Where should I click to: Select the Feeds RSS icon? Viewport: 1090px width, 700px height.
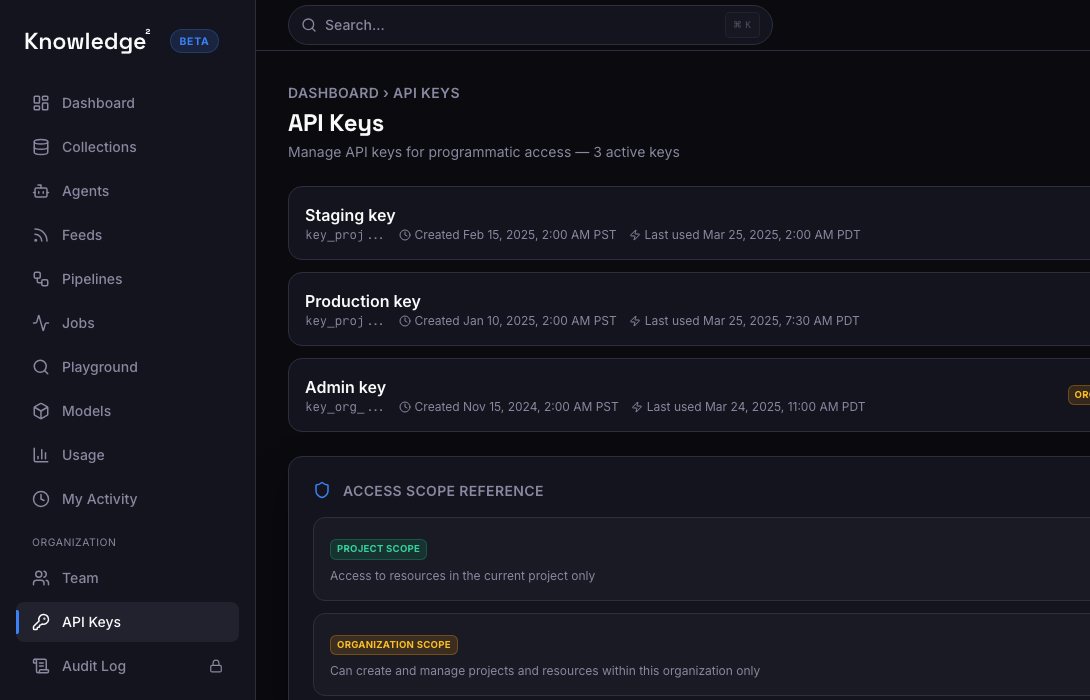(x=40, y=235)
